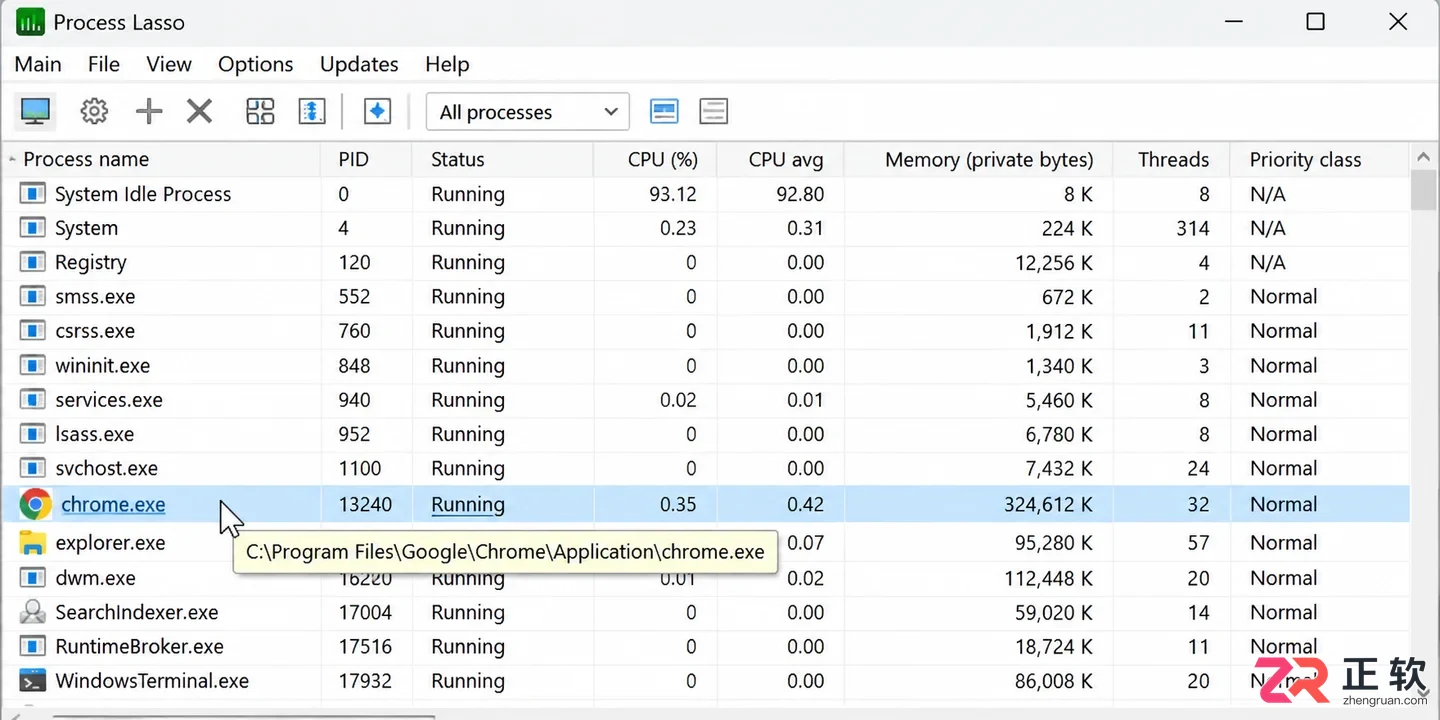1440x720 pixels.
Task: Click the icon beside Registry
Action: (x=33, y=263)
